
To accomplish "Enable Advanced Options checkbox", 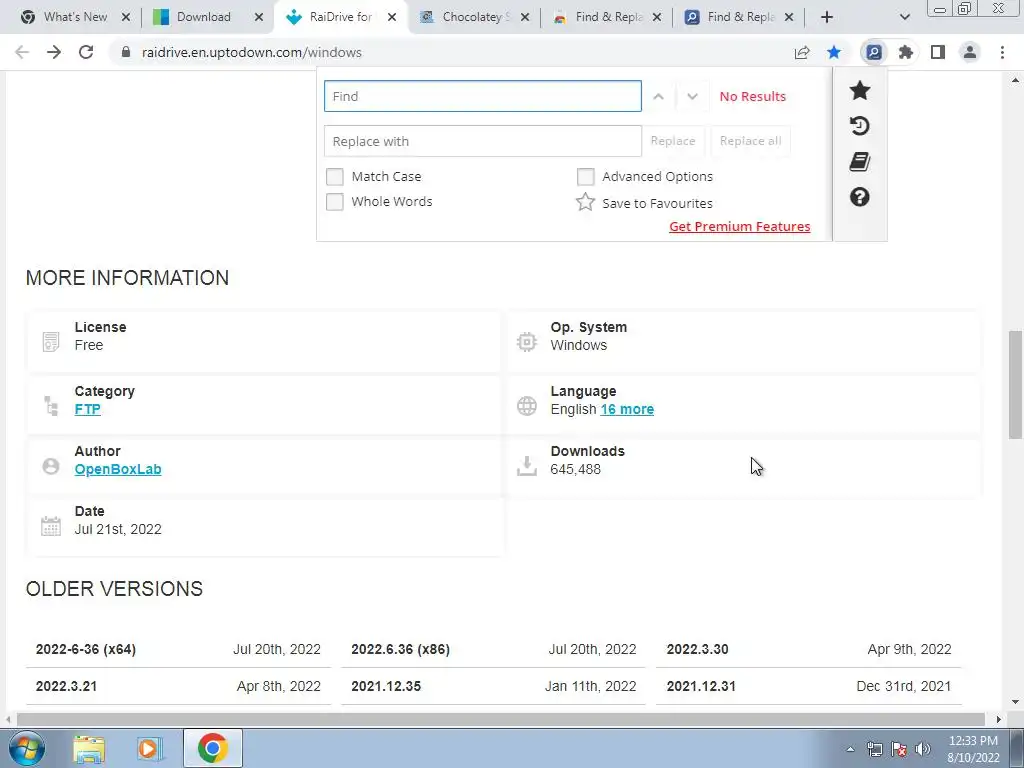I will [586, 176].
